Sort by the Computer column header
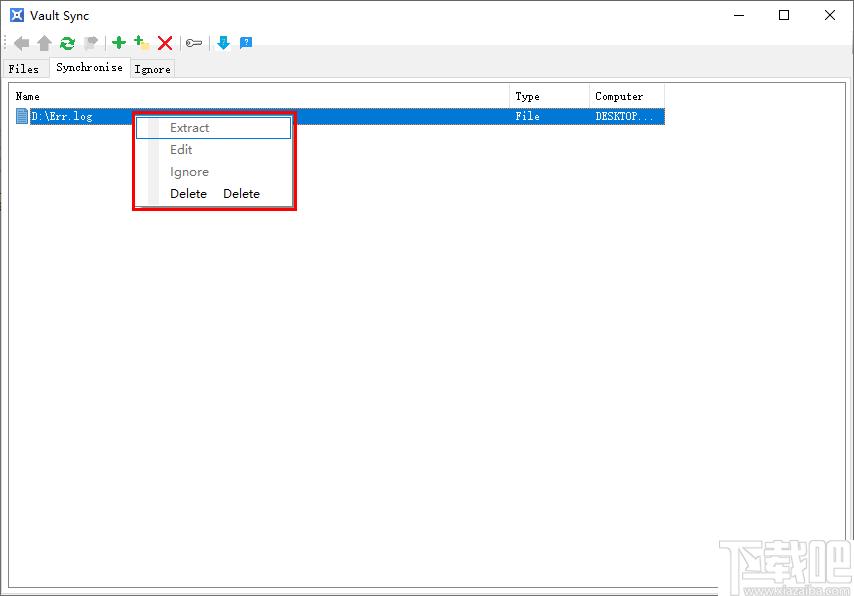This screenshot has height=596, width=854. pyautogui.click(x=627, y=96)
